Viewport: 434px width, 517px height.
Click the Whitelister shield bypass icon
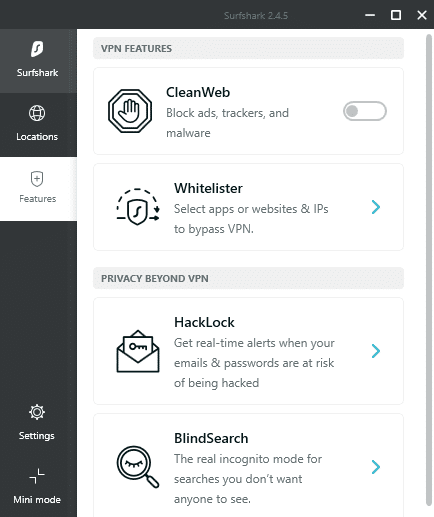[138, 207]
